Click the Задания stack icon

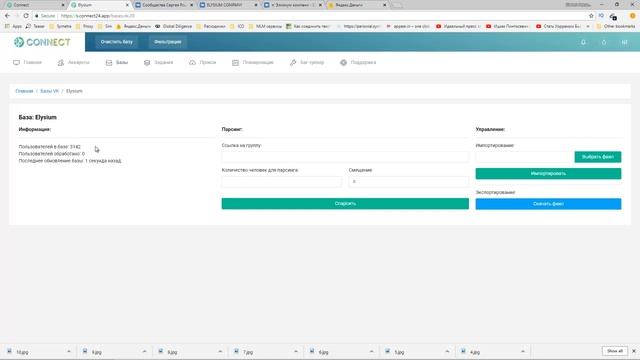147,62
